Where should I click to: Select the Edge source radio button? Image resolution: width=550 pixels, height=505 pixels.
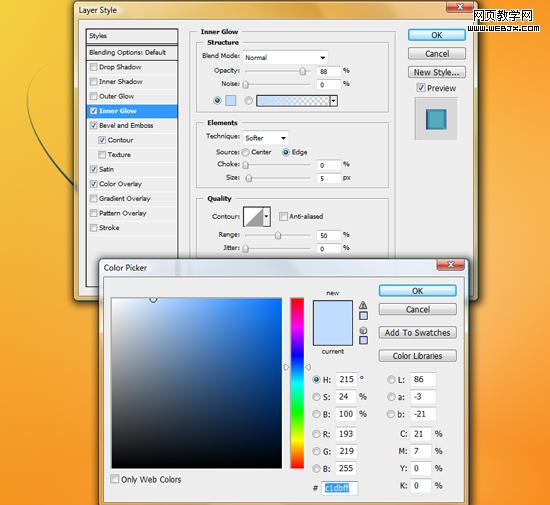[x=286, y=152]
